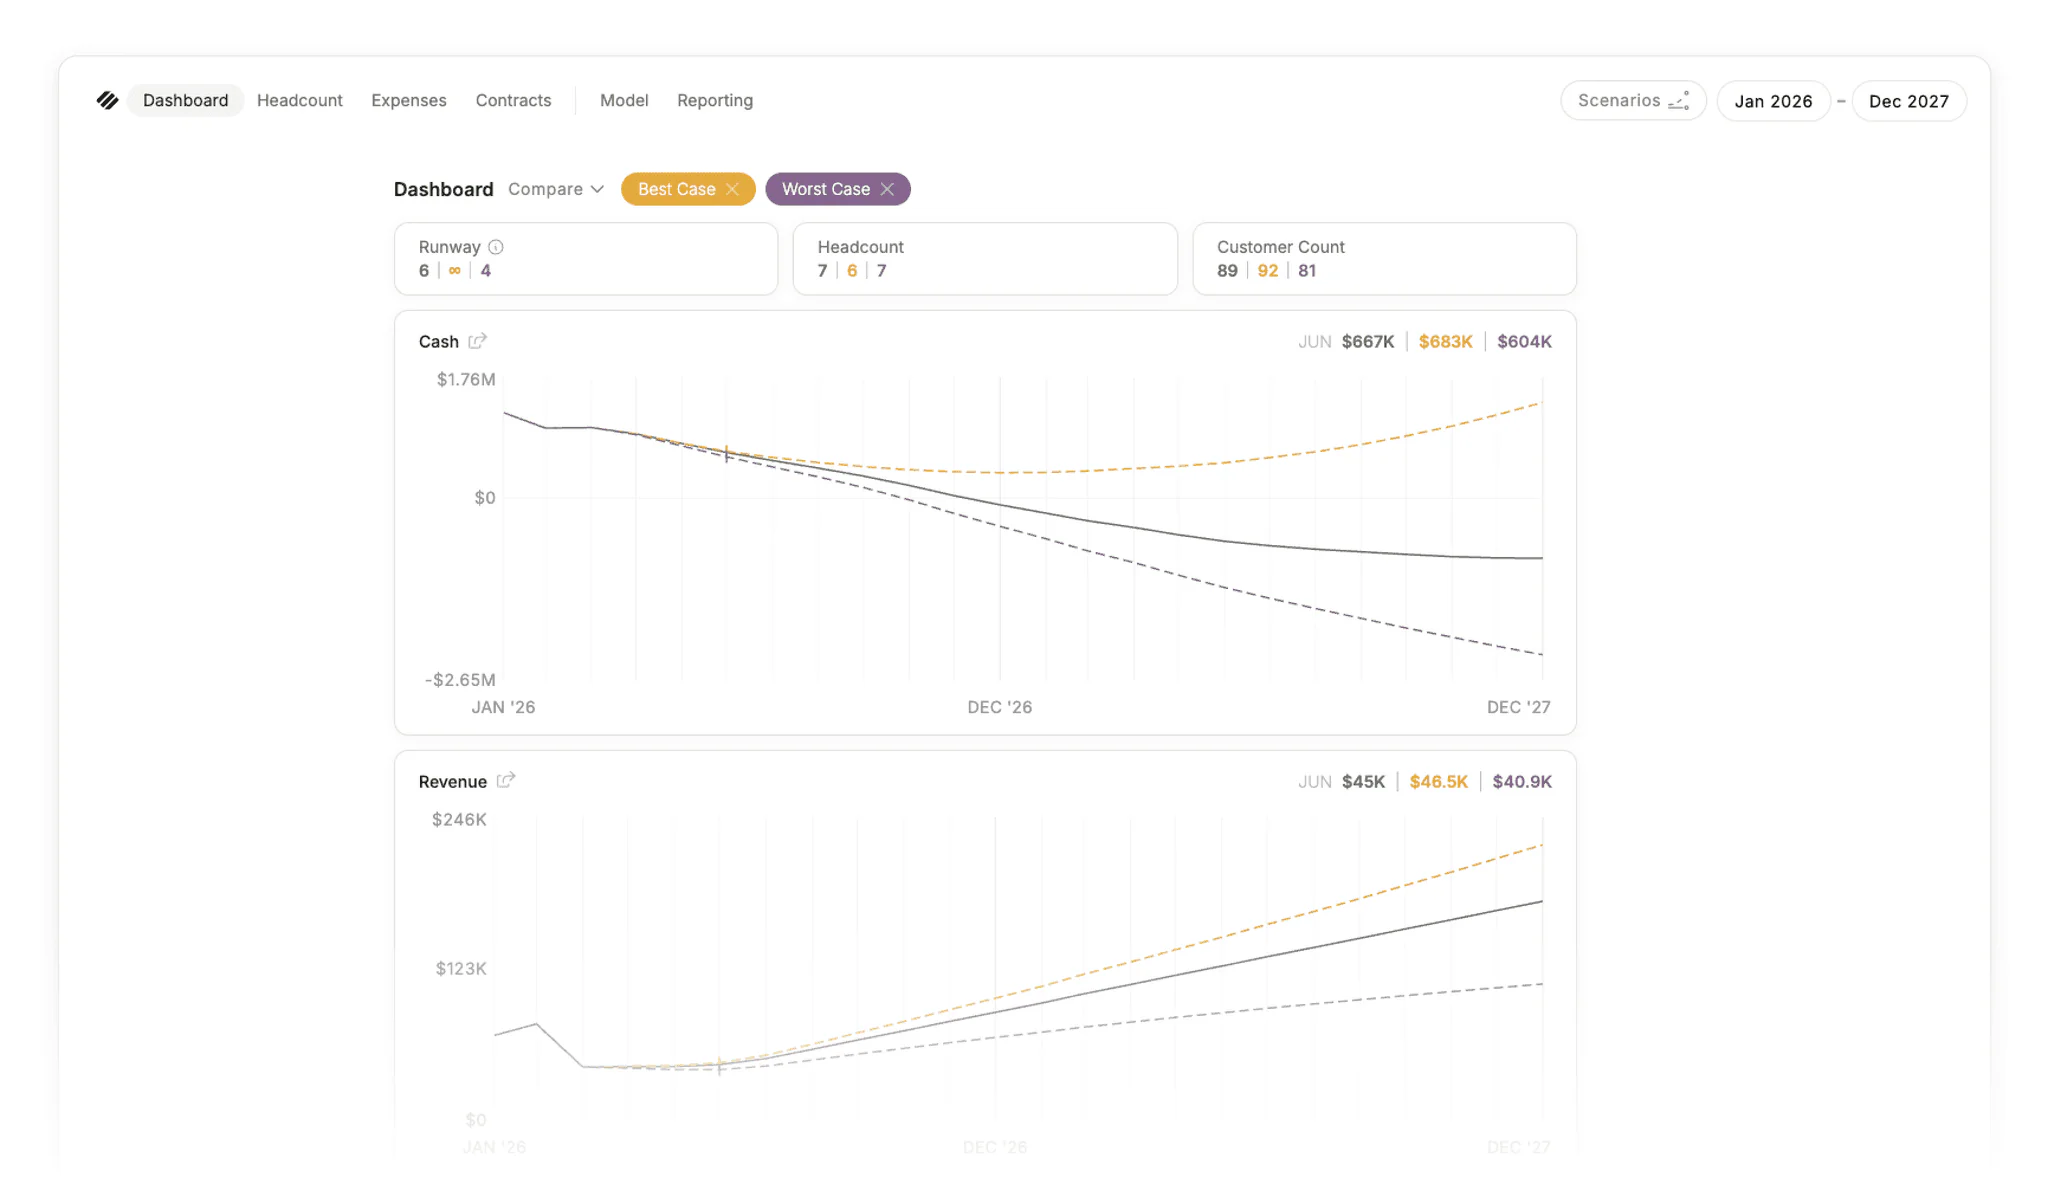Screen dimensions: 2048x1185
Task: Click the JAN '26 label on Cash chart
Action: point(503,707)
